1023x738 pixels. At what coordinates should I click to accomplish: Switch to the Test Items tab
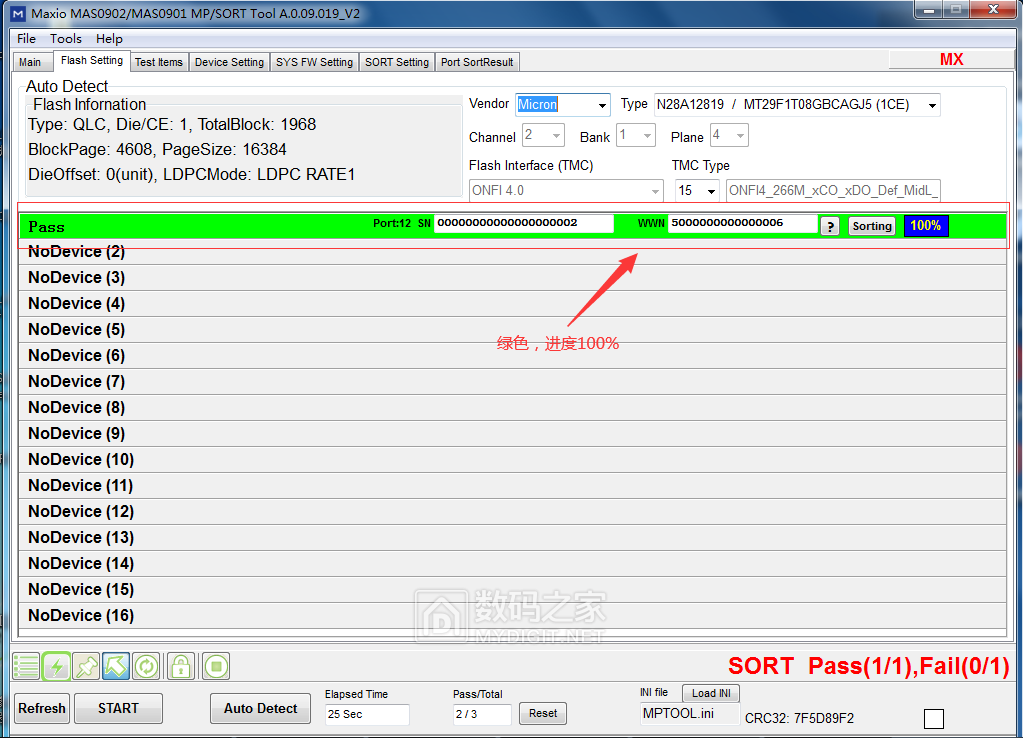pos(159,62)
